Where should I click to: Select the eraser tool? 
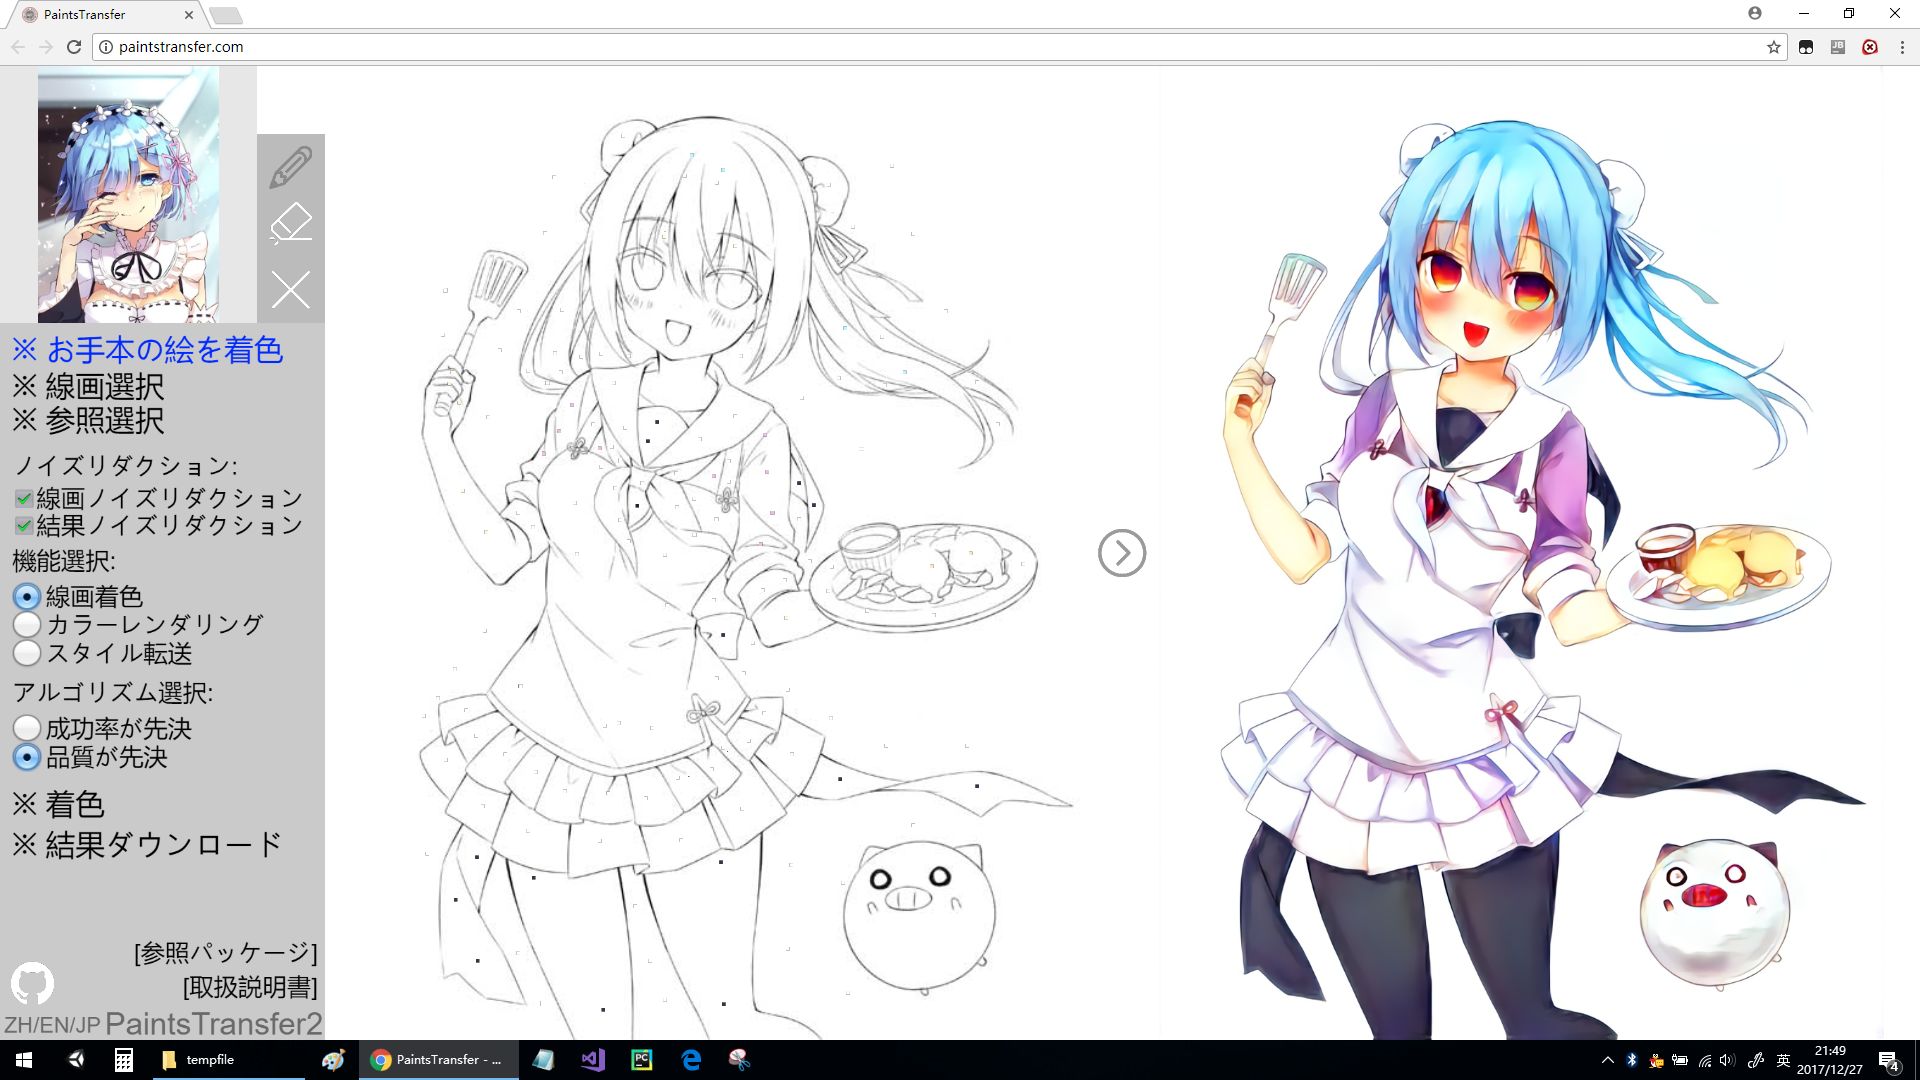(x=291, y=225)
